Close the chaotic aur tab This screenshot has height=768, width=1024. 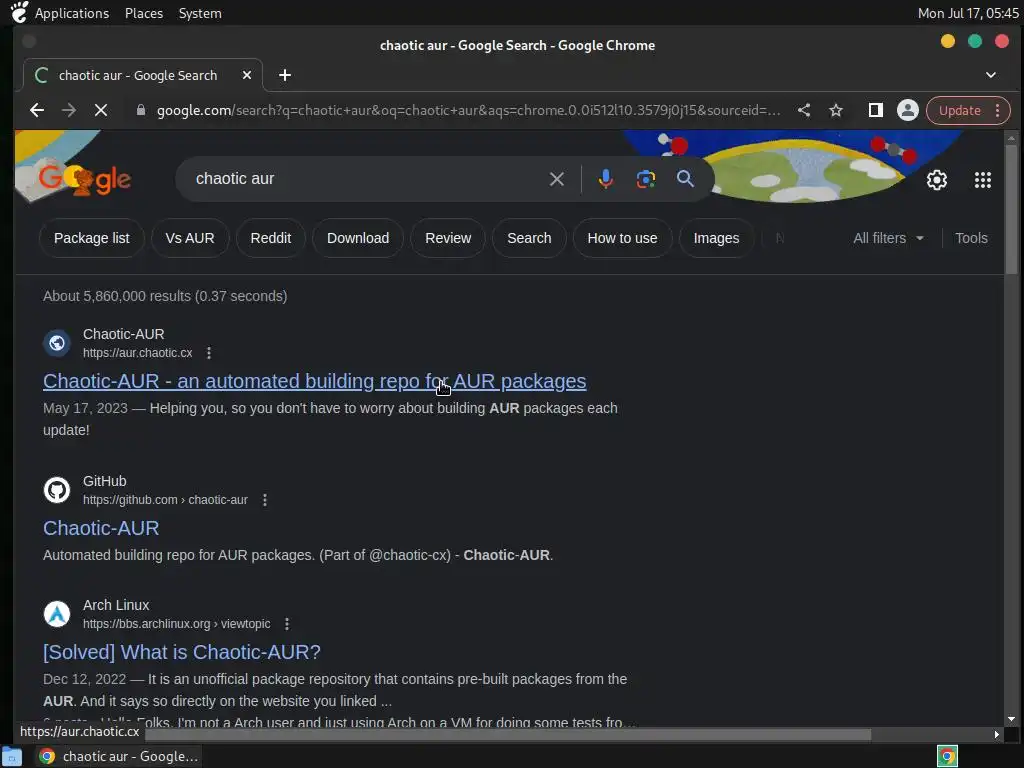pyautogui.click(x=247, y=75)
